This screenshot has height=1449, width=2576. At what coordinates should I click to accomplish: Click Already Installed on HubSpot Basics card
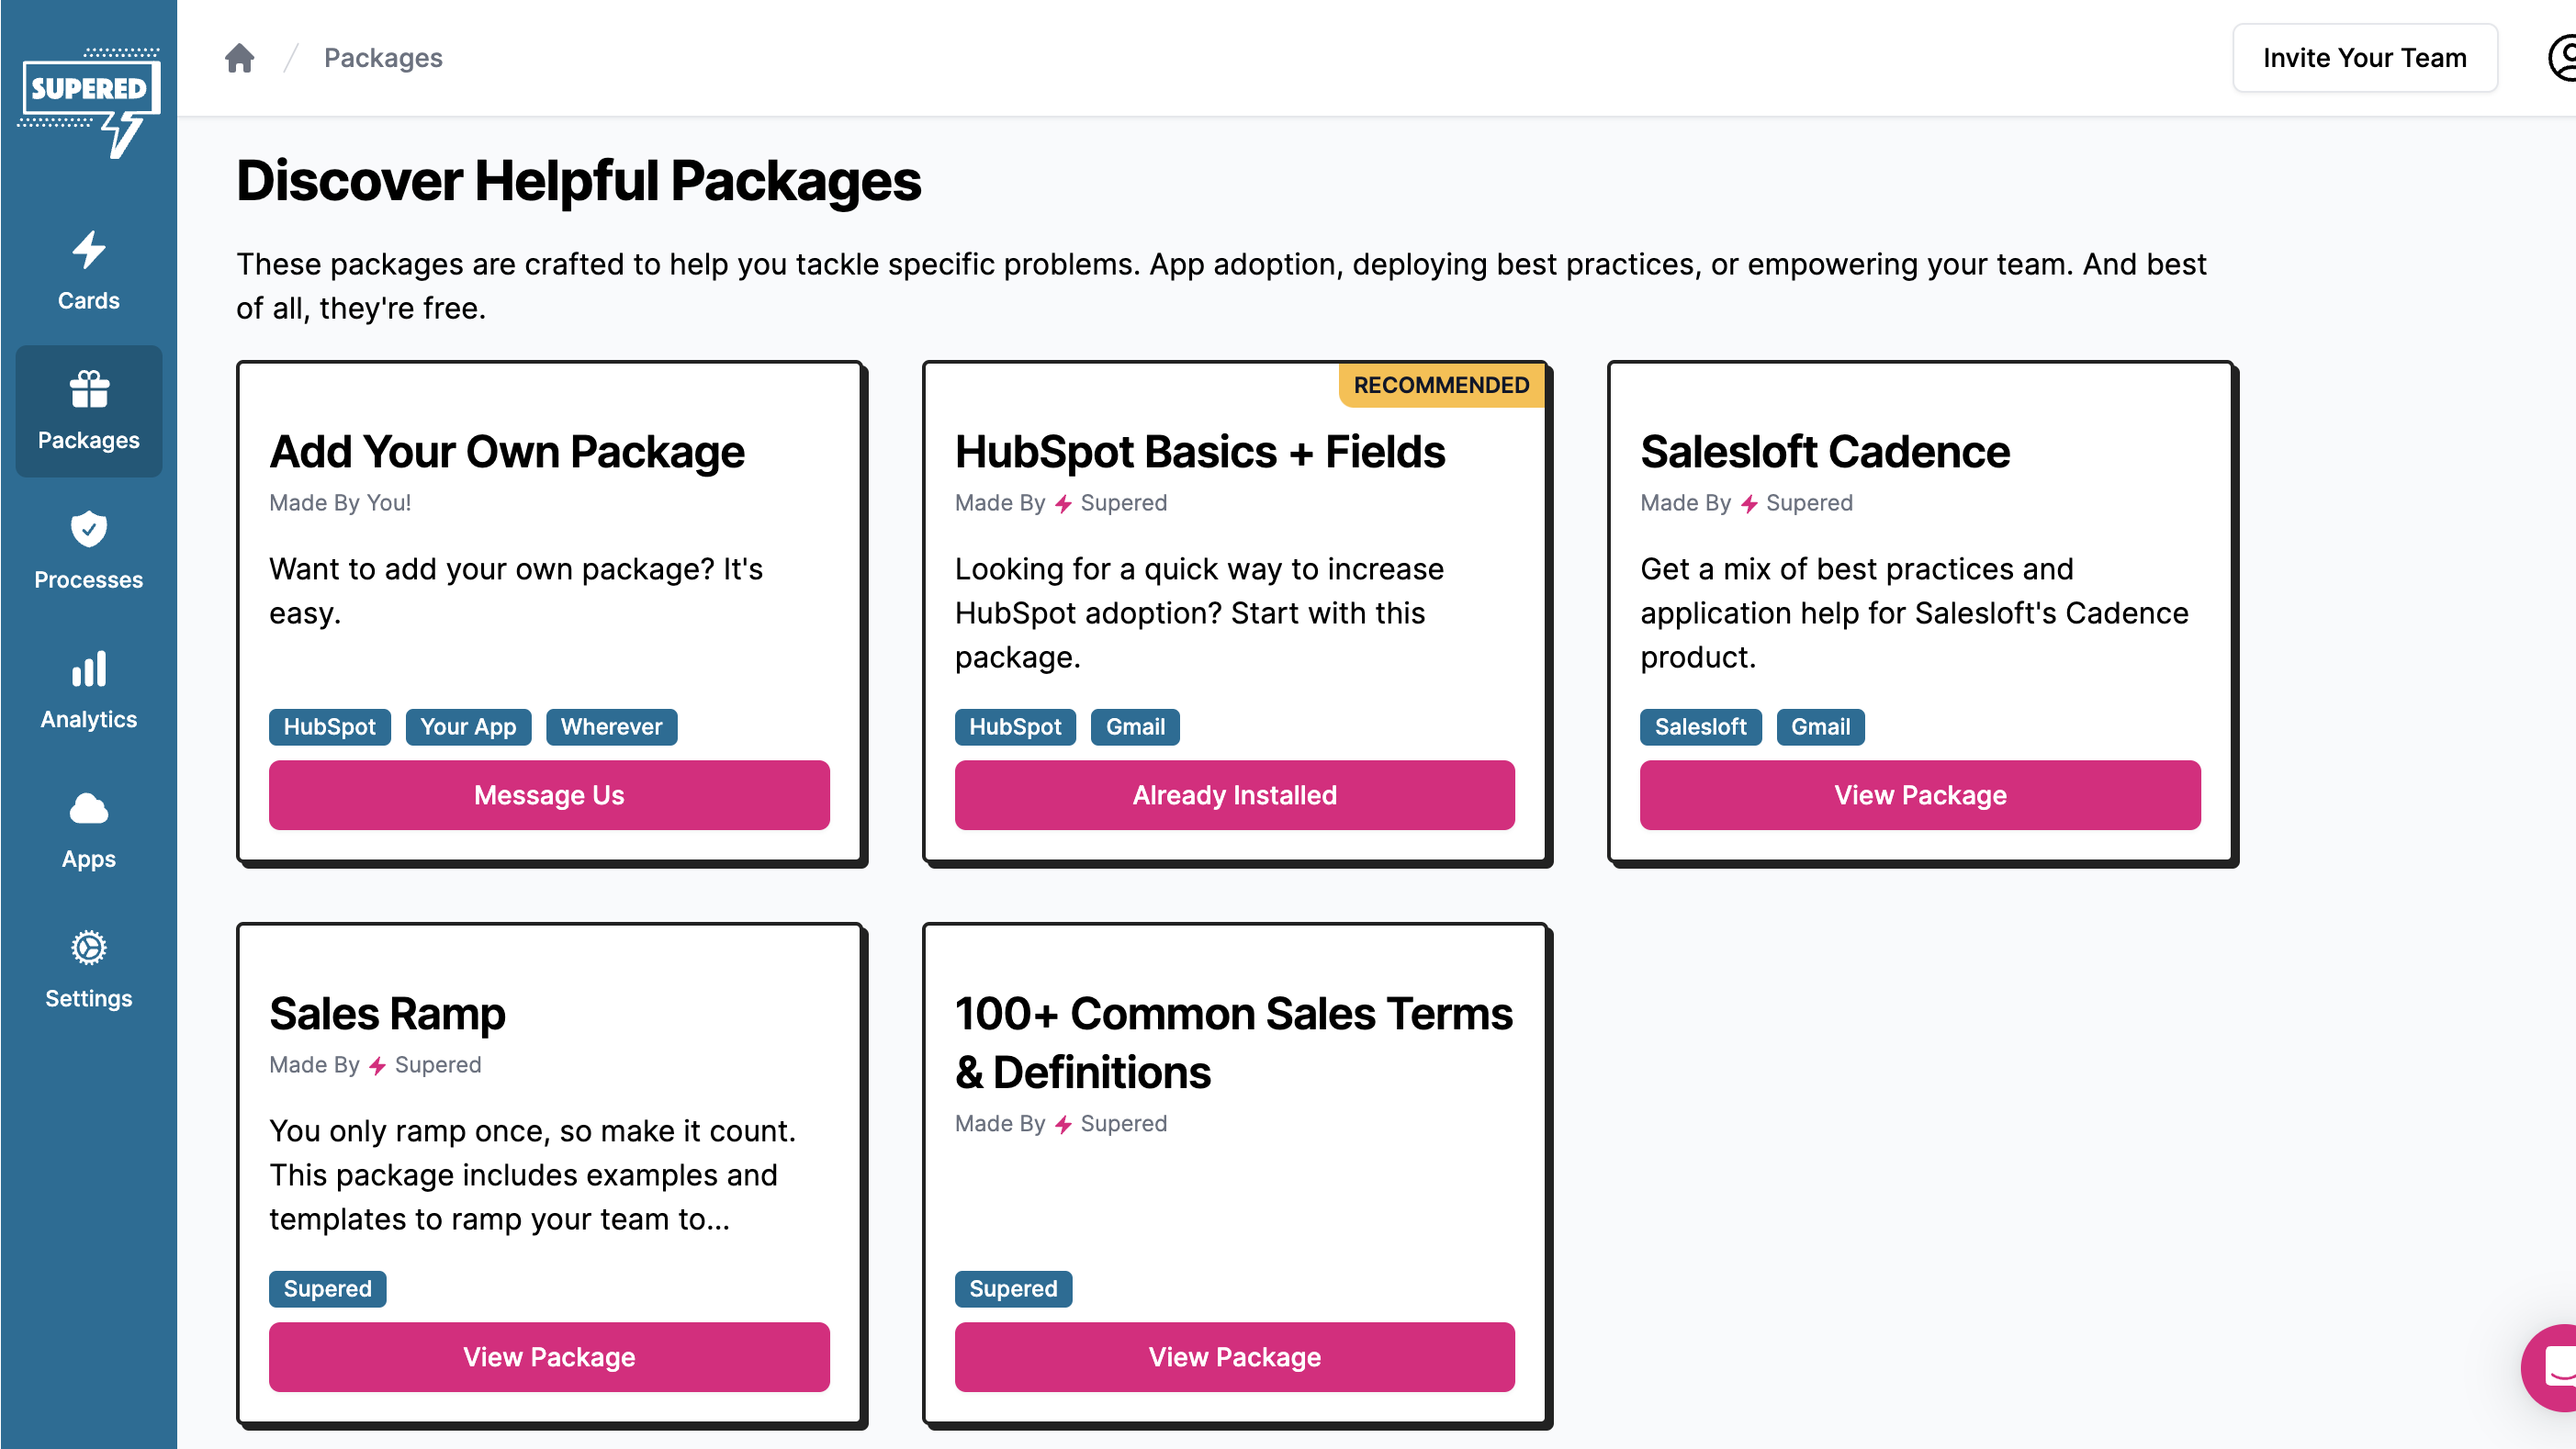point(1234,794)
